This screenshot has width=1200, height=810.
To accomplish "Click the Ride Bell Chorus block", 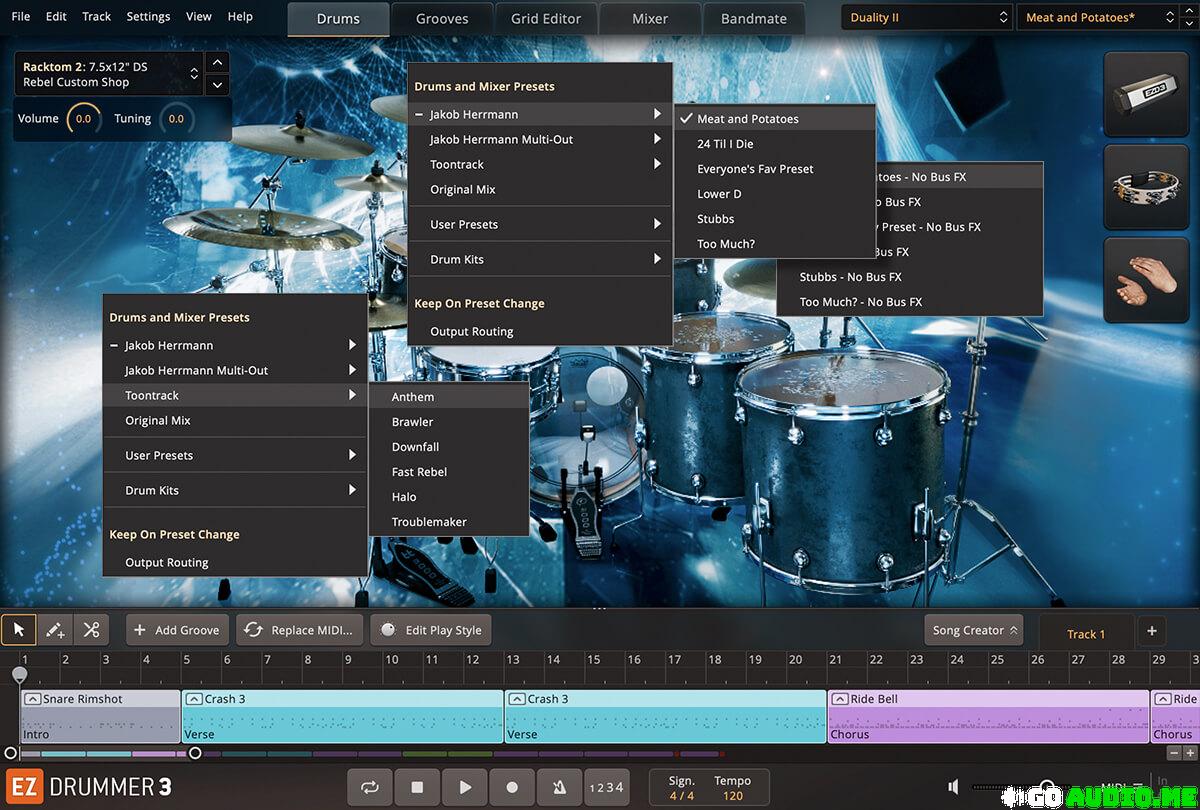I will [988, 716].
